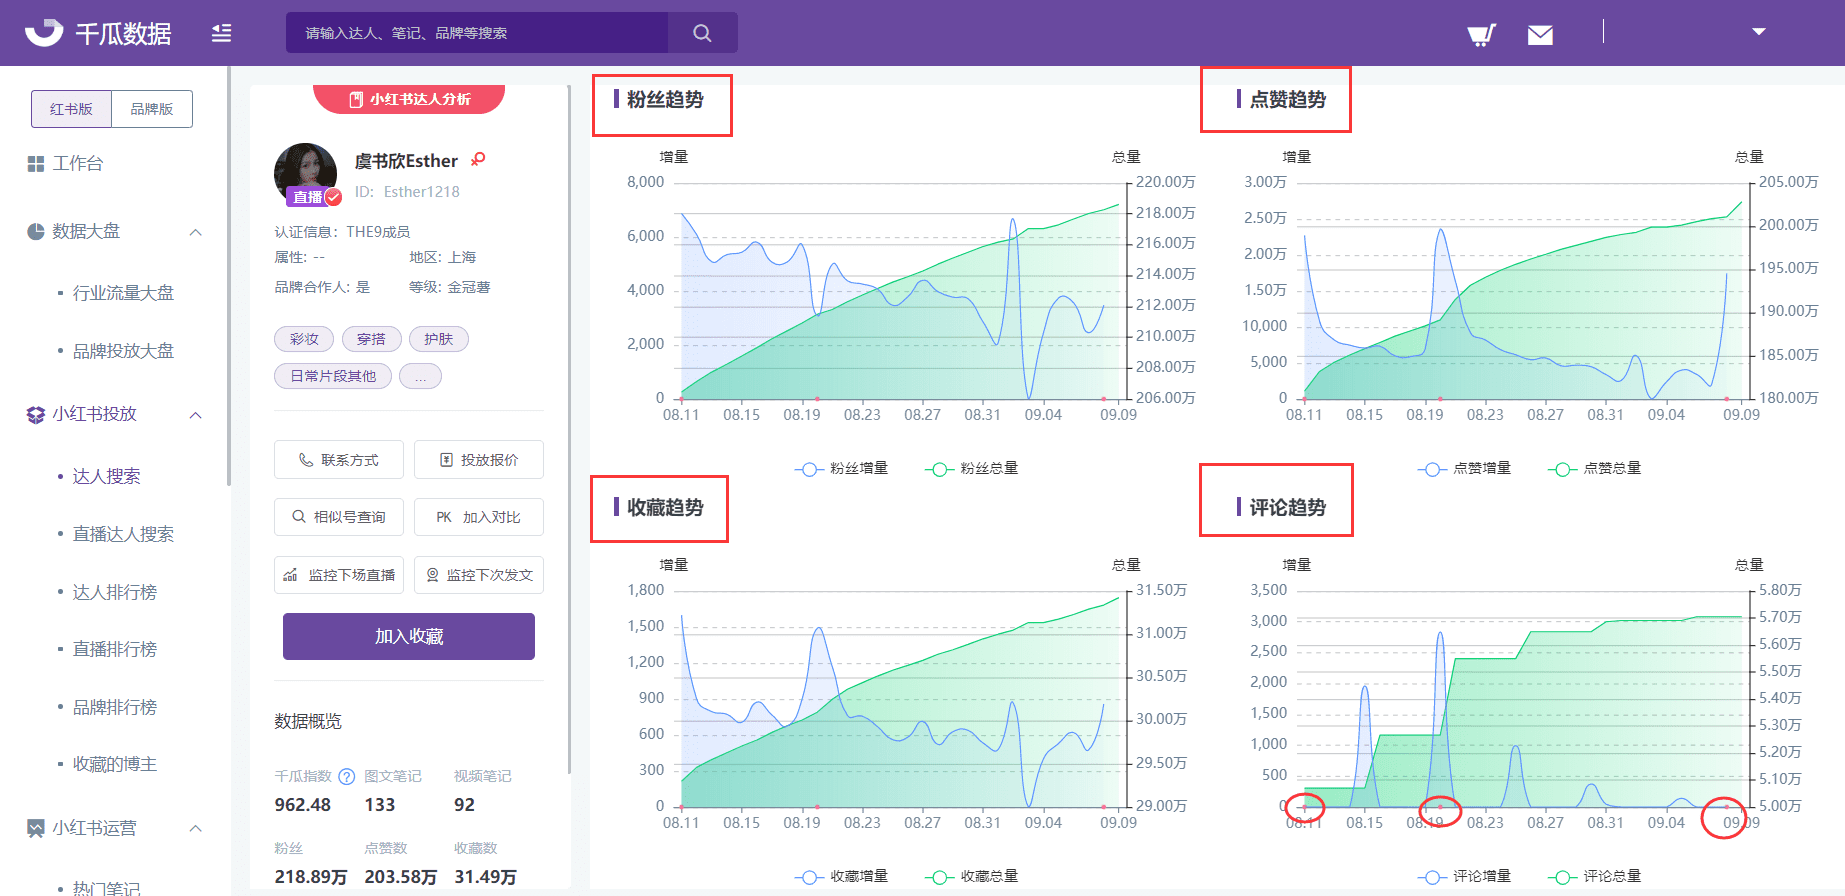Click the 工作台 grid icon
The width and height of the screenshot is (1845, 896).
(36, 164)
